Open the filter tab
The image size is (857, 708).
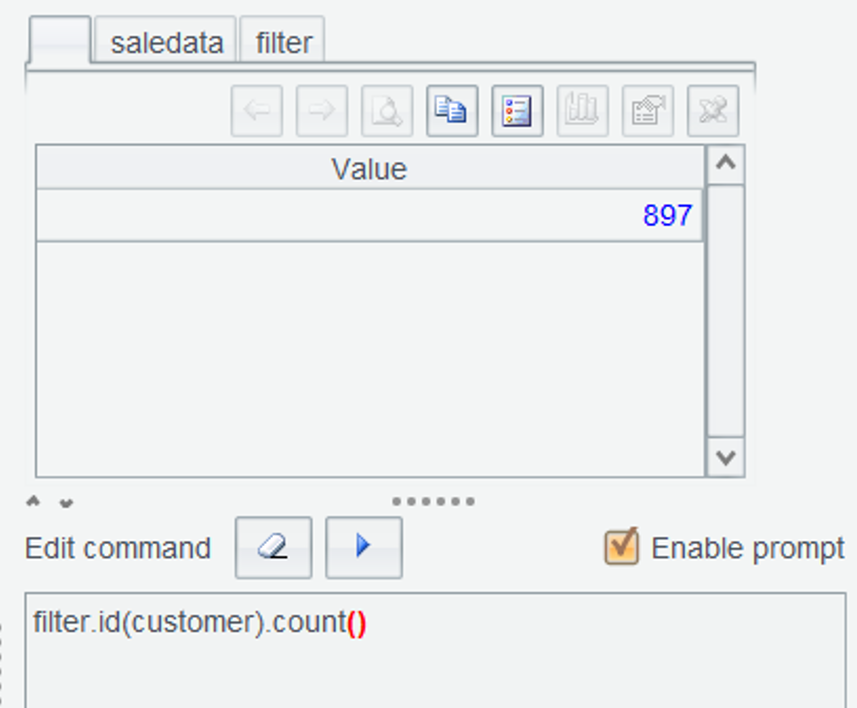pos(283,43)
